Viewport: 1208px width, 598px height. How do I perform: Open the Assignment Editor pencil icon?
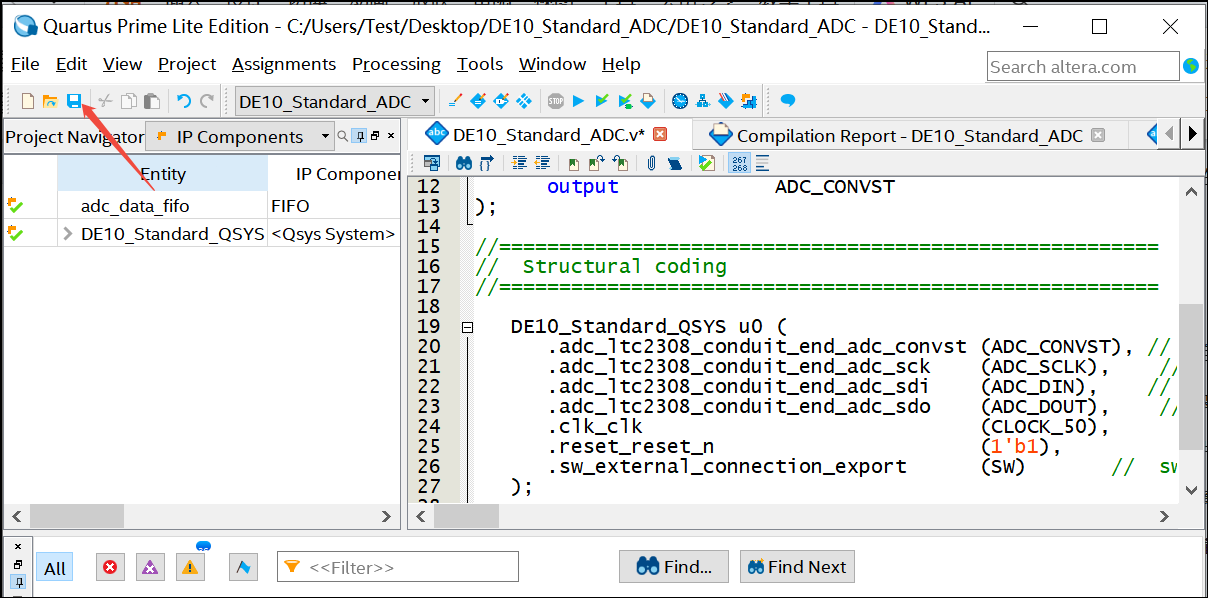tap(455, 101)
